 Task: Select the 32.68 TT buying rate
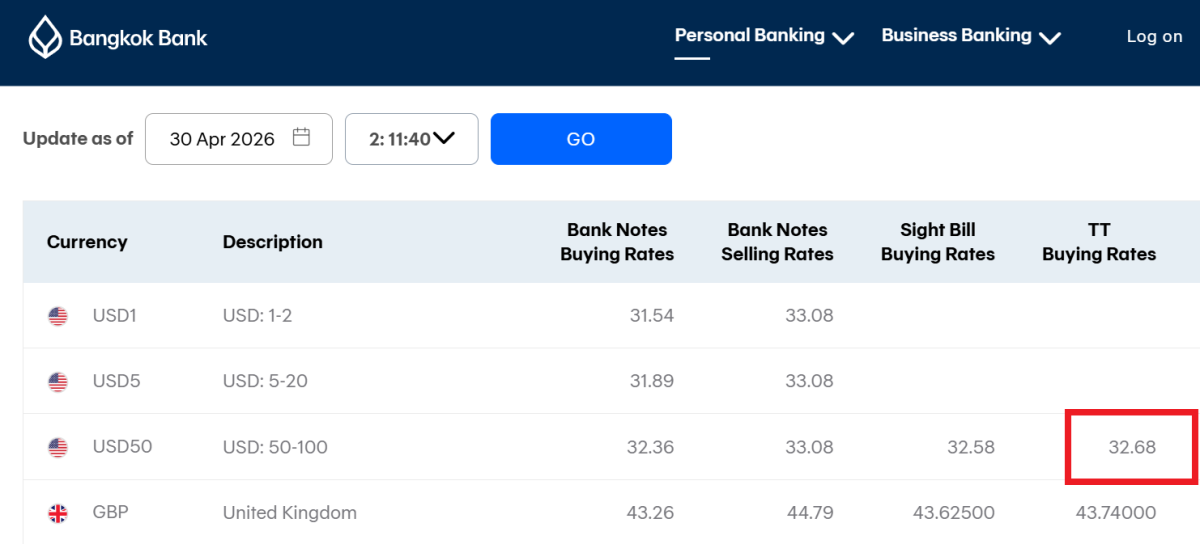pos(1132,447)
